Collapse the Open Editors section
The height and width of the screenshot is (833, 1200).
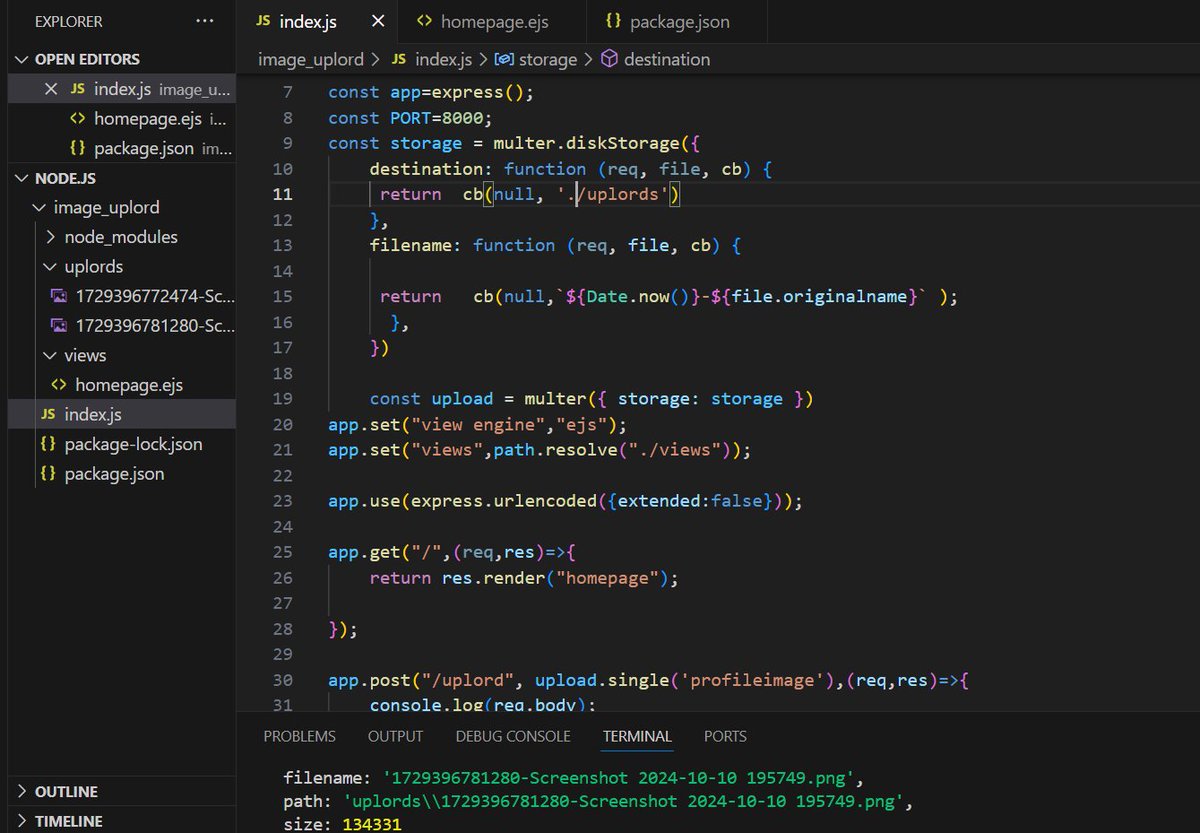pyautogui.click(x=22, y=59)
